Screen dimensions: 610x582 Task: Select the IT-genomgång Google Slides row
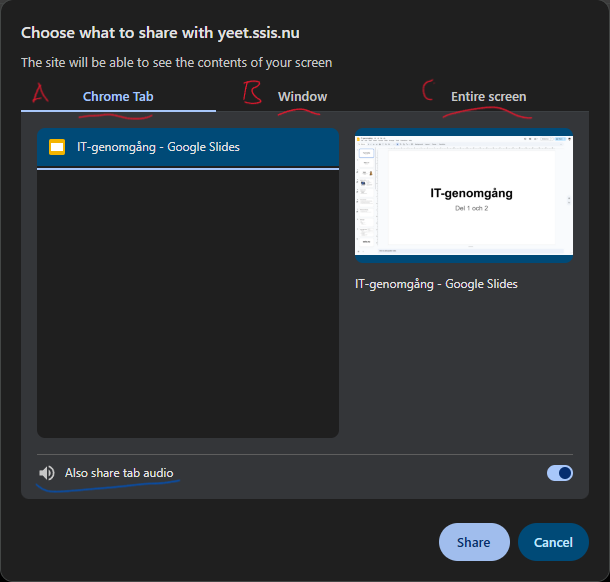click(188, 147)
